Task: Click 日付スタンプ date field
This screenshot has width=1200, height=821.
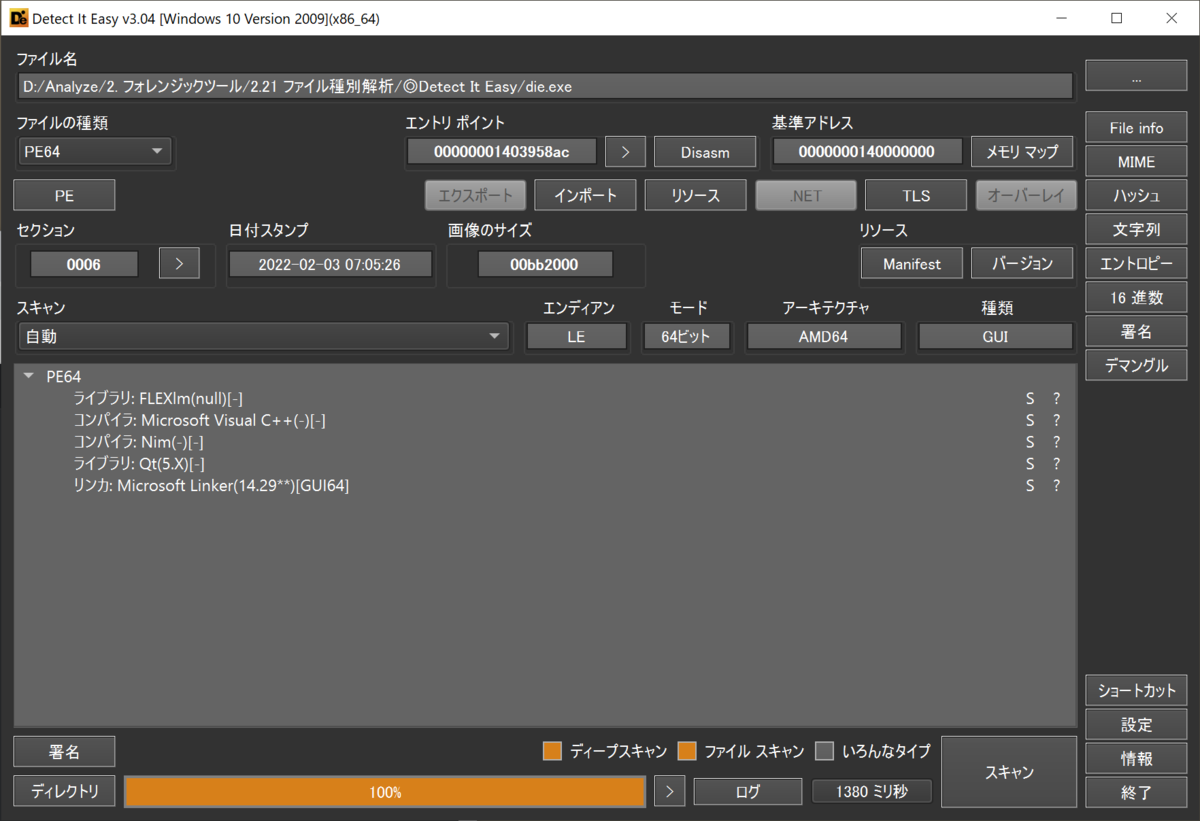Action: [x=330, y=264]
